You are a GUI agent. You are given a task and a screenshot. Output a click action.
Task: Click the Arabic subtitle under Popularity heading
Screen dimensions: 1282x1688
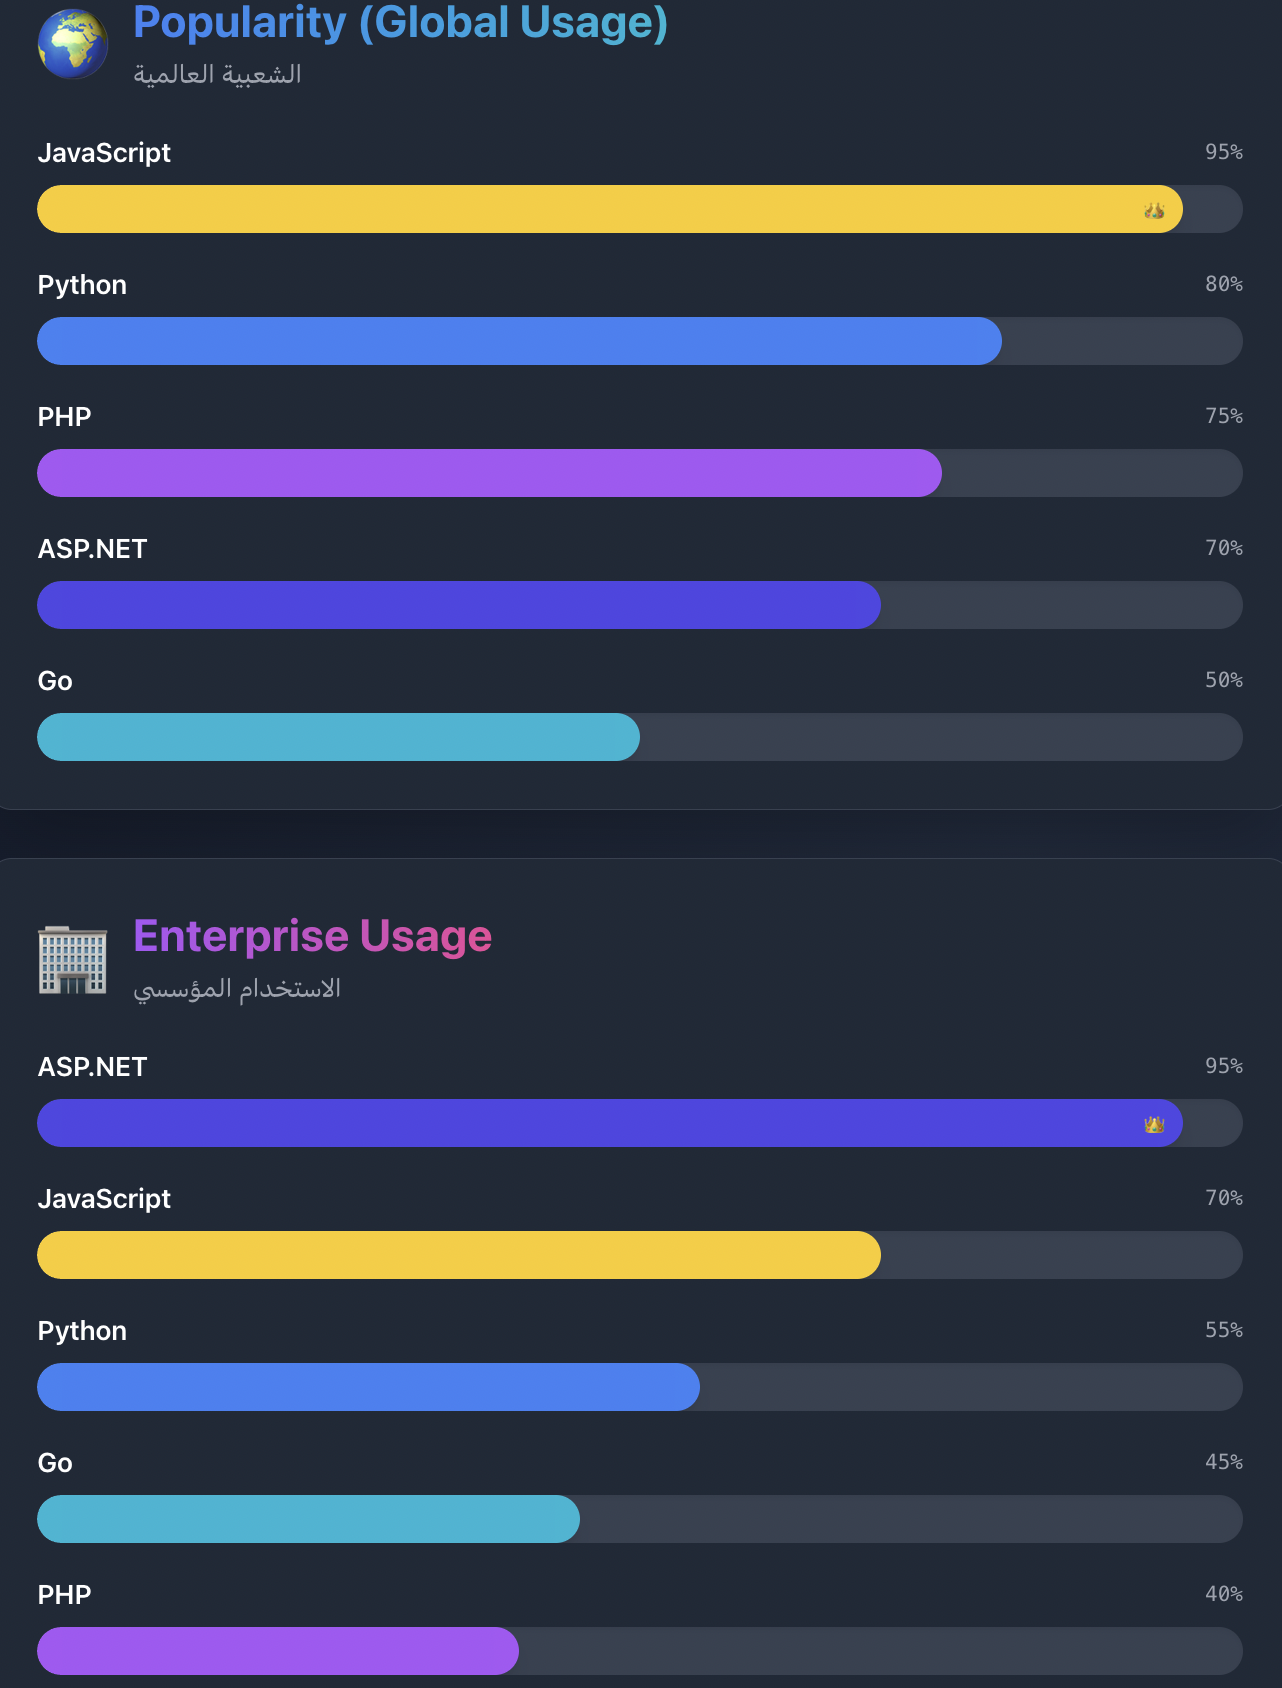tap(217, 75)
